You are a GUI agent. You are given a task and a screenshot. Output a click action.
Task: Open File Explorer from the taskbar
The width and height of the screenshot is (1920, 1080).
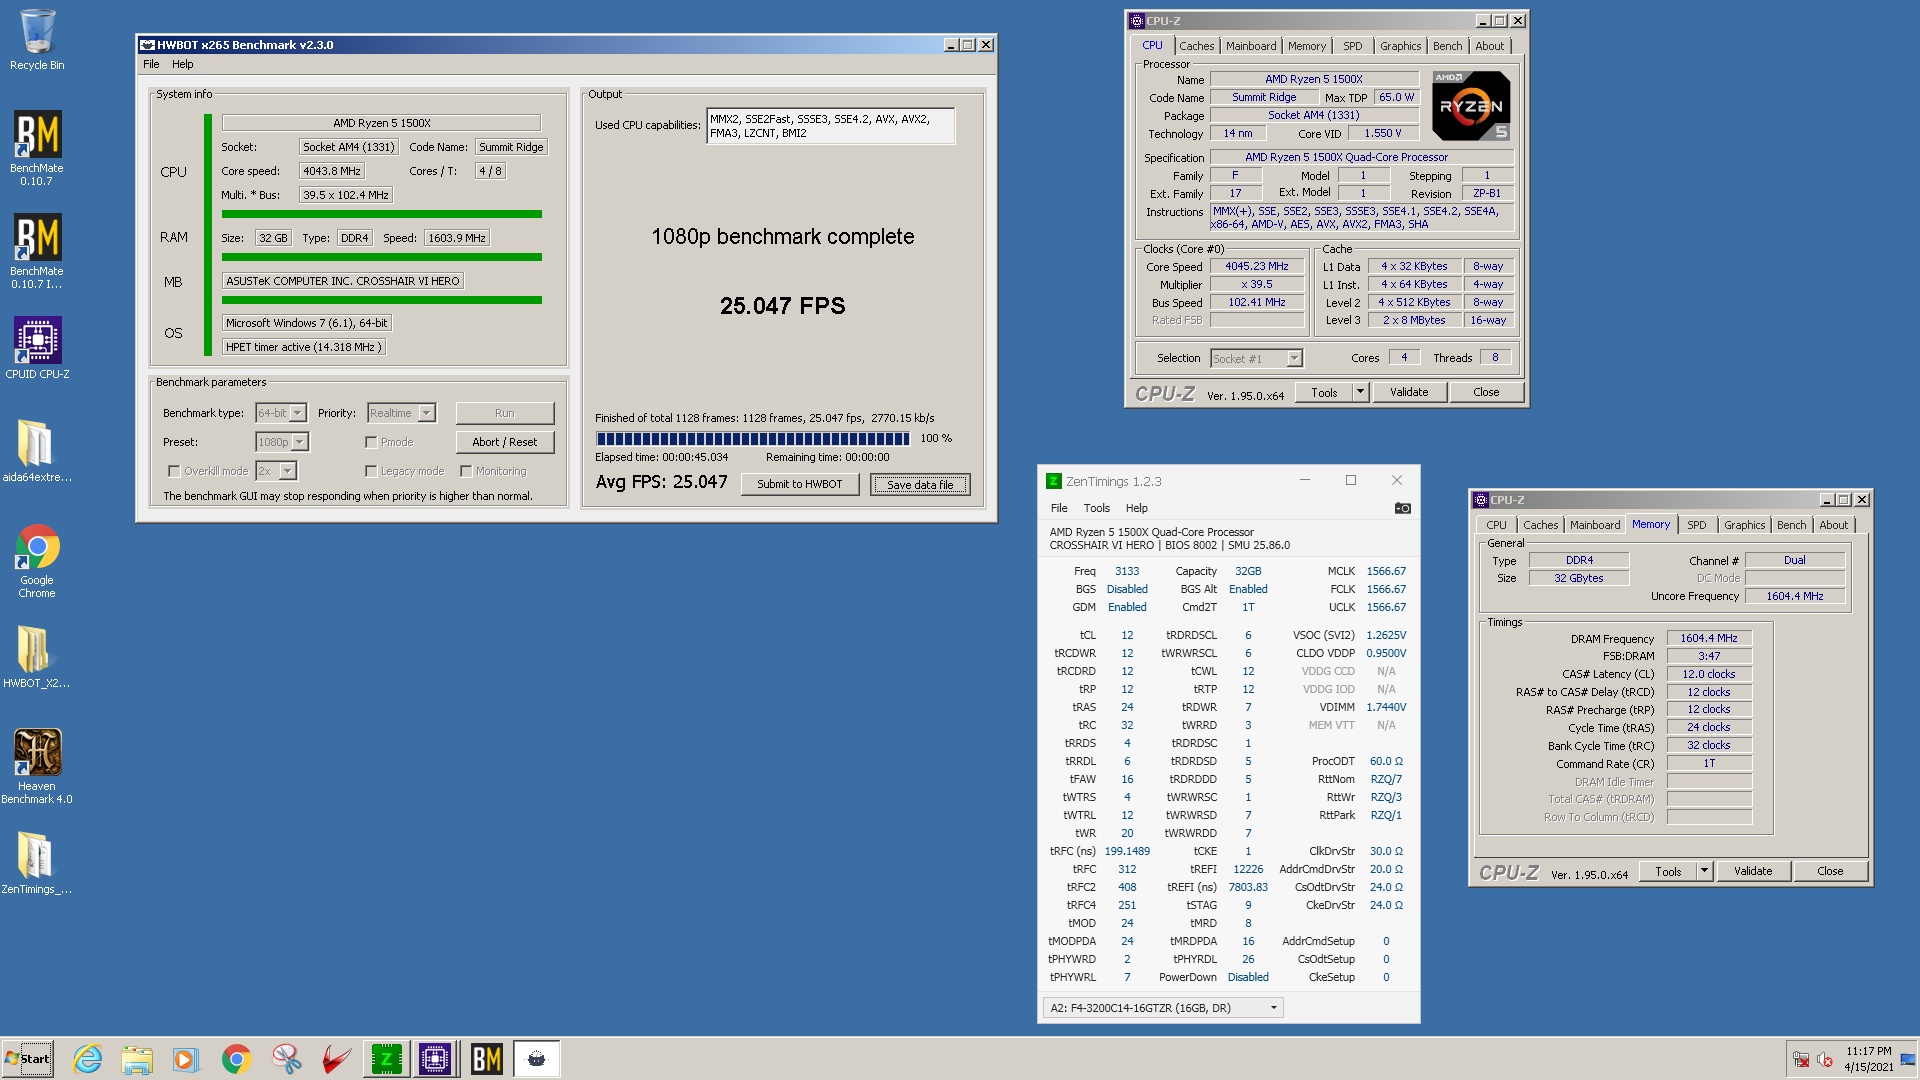pyautogui.click(x=137, y=1058)
